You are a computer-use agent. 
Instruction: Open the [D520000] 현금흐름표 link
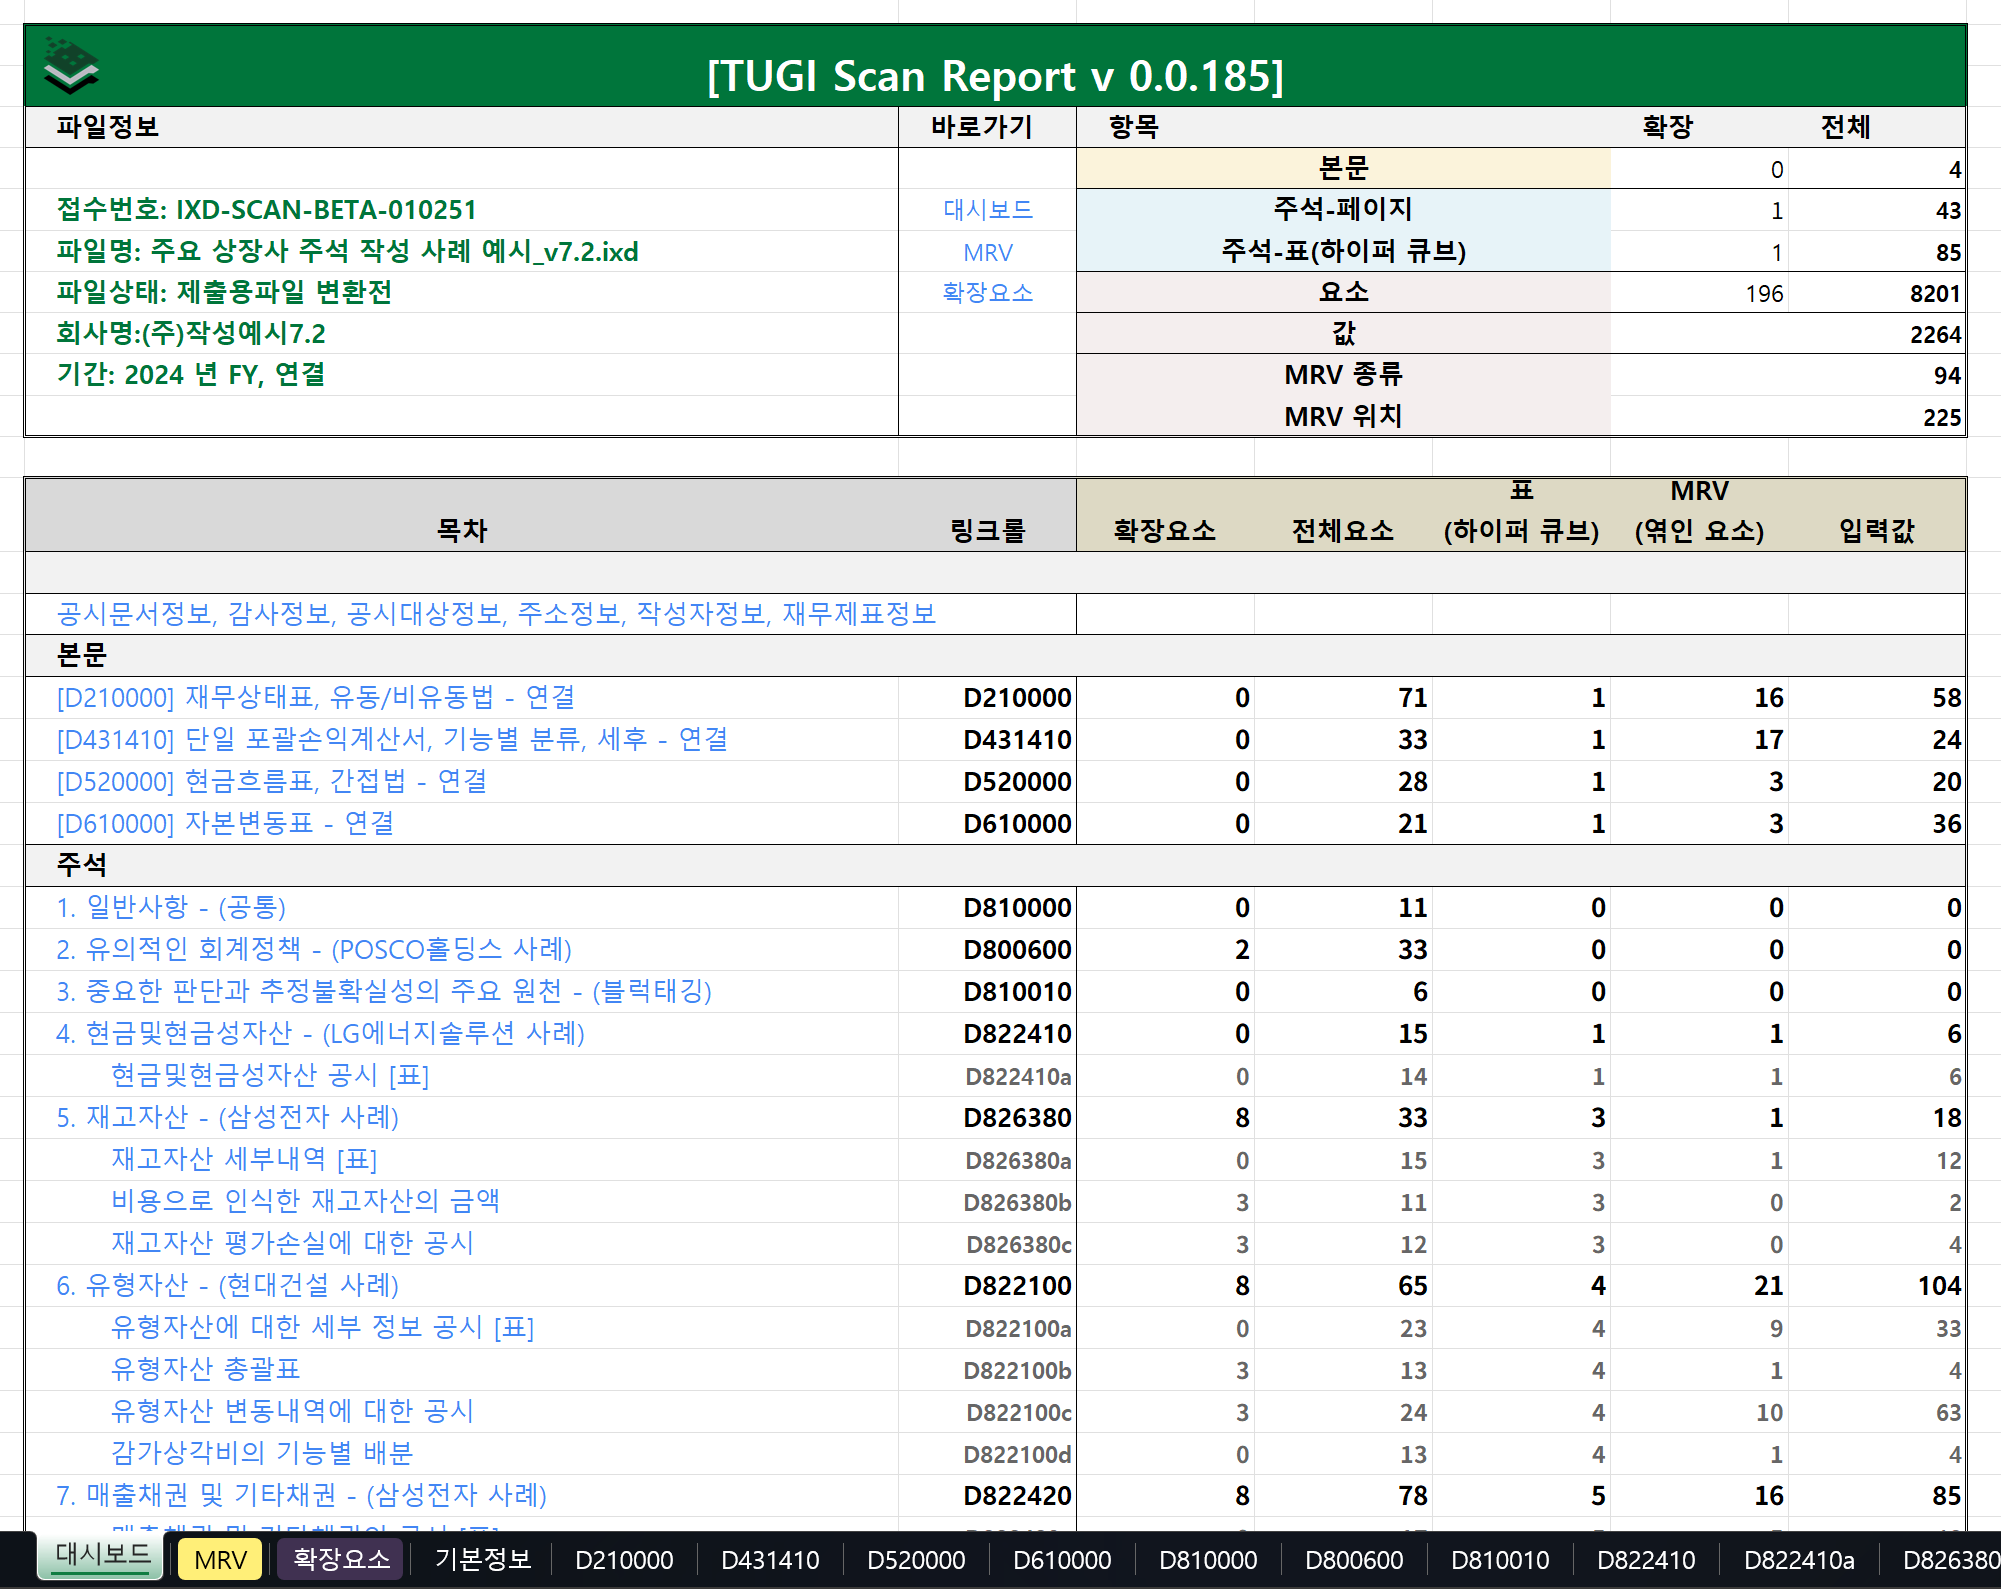point(271,782)
